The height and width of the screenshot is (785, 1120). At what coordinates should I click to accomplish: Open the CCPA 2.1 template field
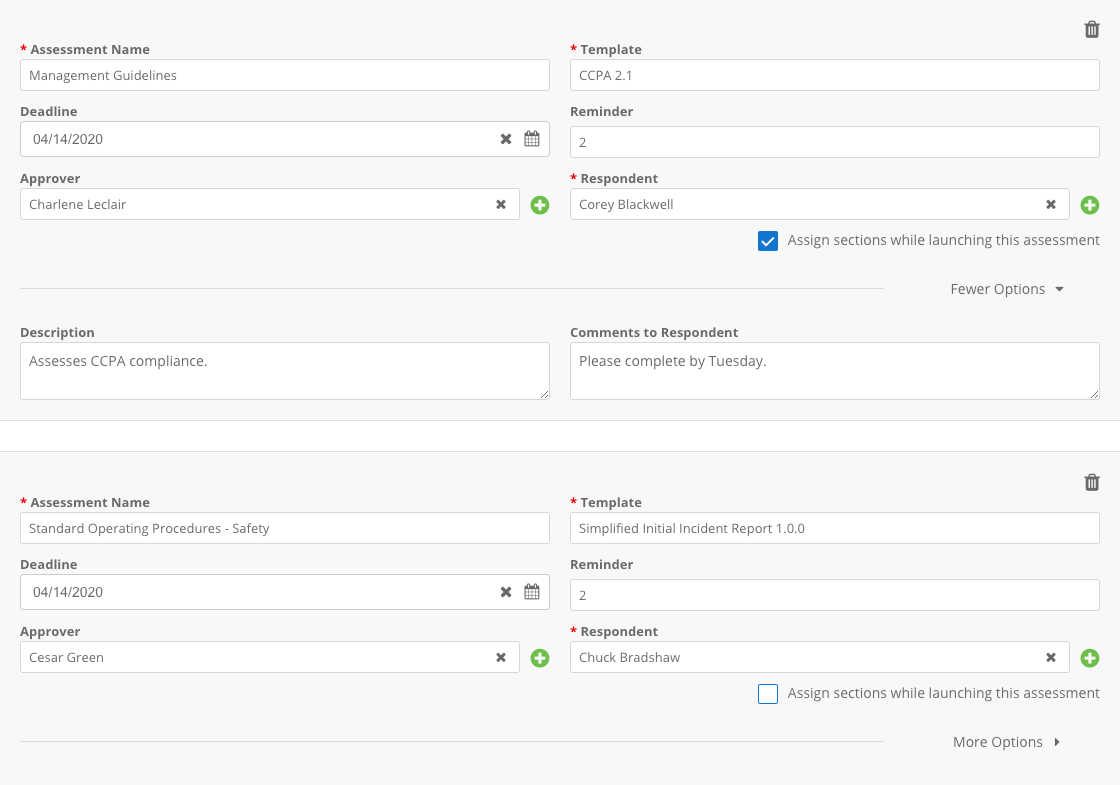pos(834,75)
